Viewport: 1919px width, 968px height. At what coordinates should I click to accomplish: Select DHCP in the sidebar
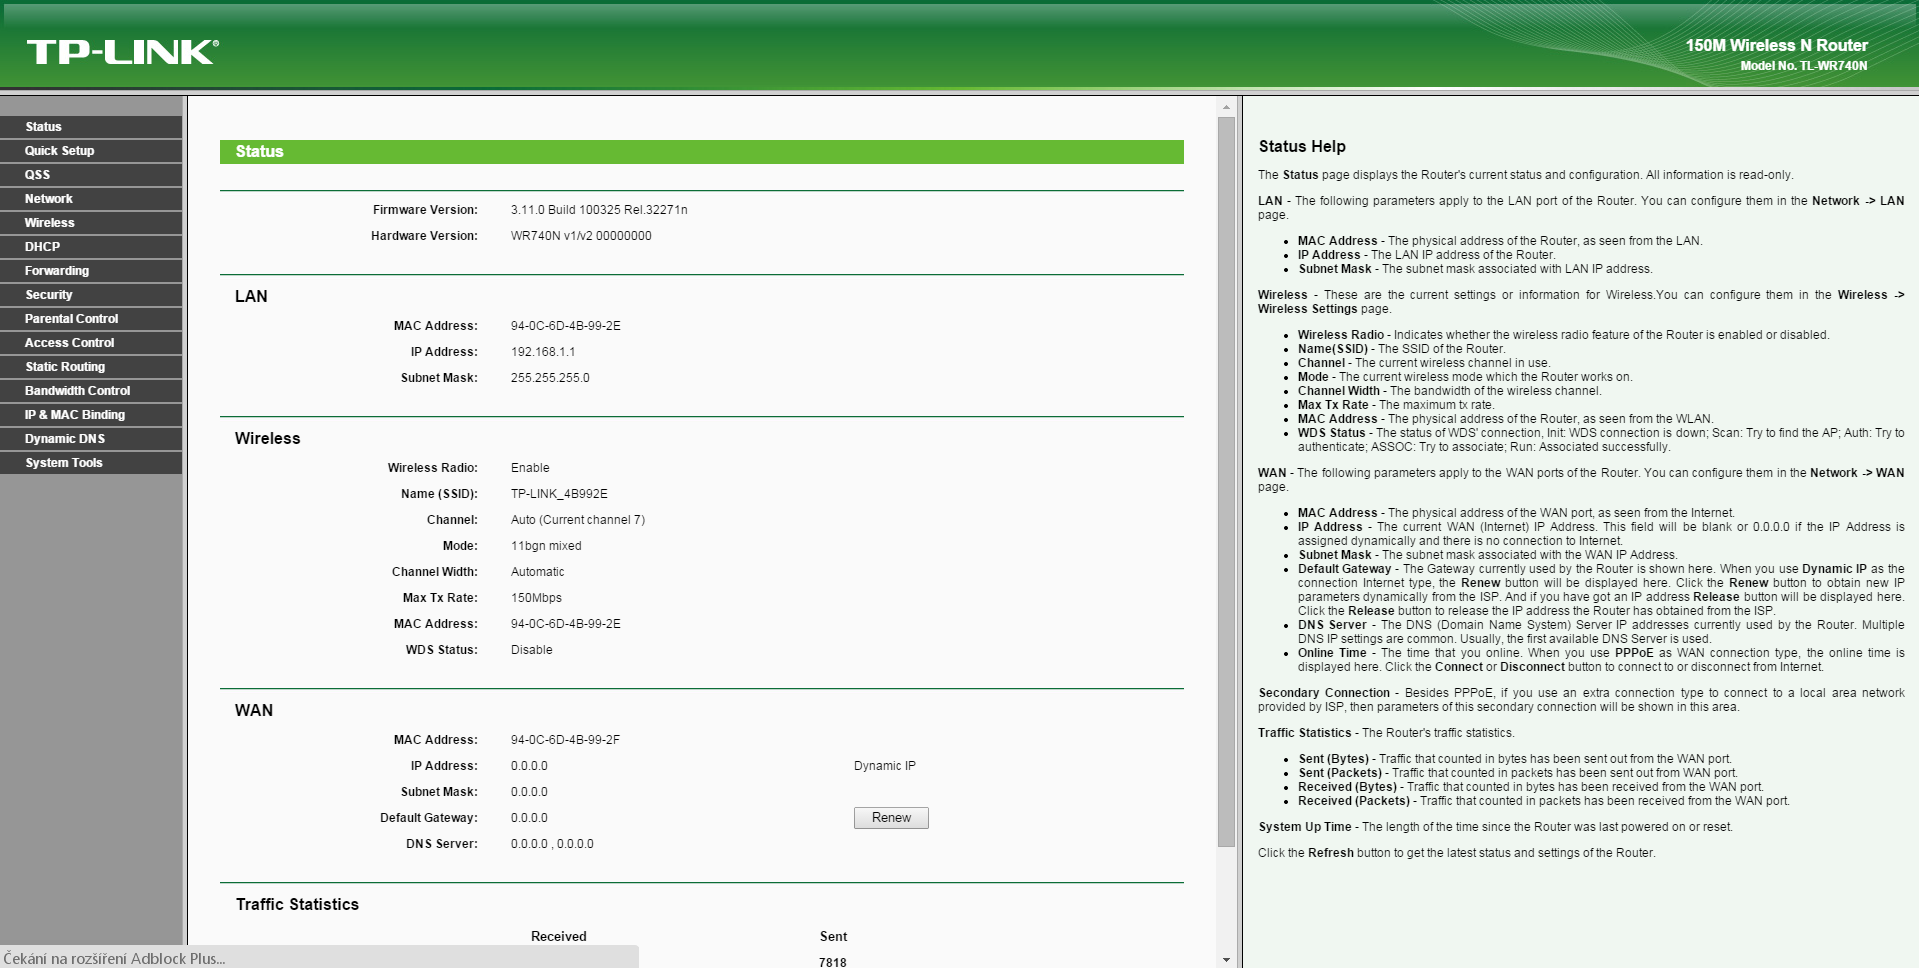(x=91, y=247)
